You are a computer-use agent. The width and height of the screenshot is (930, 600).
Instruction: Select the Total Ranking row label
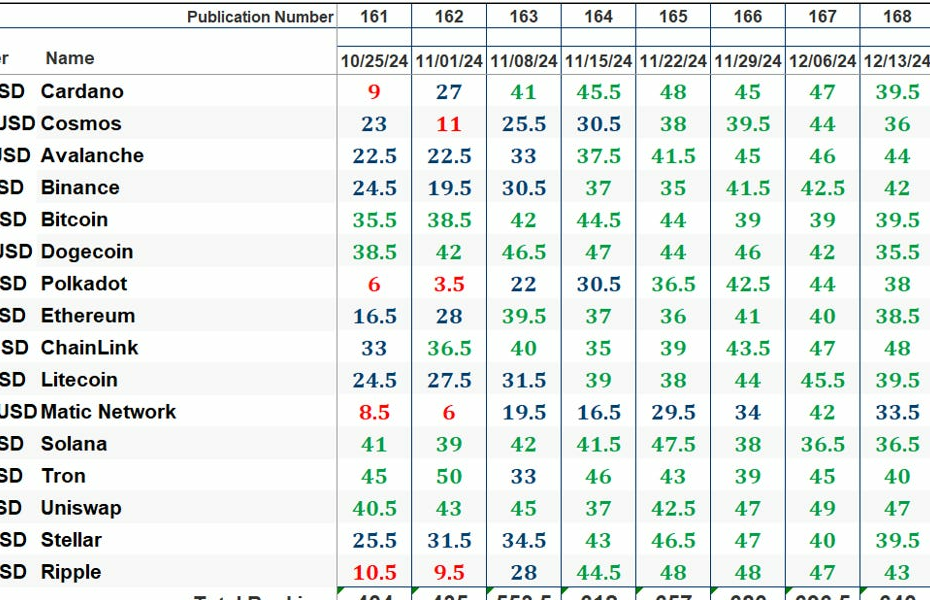tap(260, 595)
